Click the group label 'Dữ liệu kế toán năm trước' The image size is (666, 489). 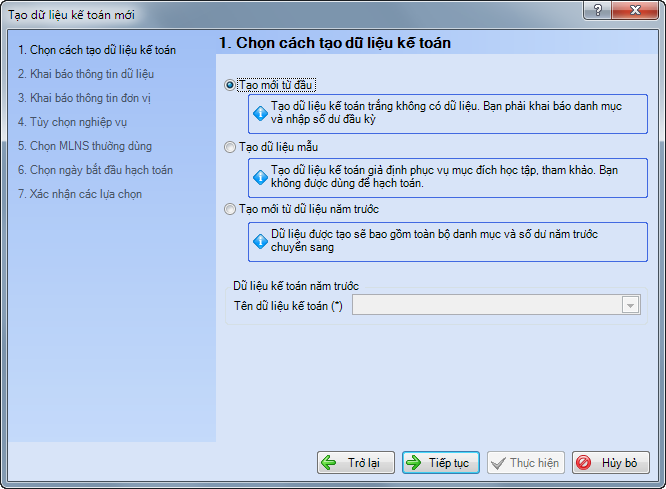(296, 286)
